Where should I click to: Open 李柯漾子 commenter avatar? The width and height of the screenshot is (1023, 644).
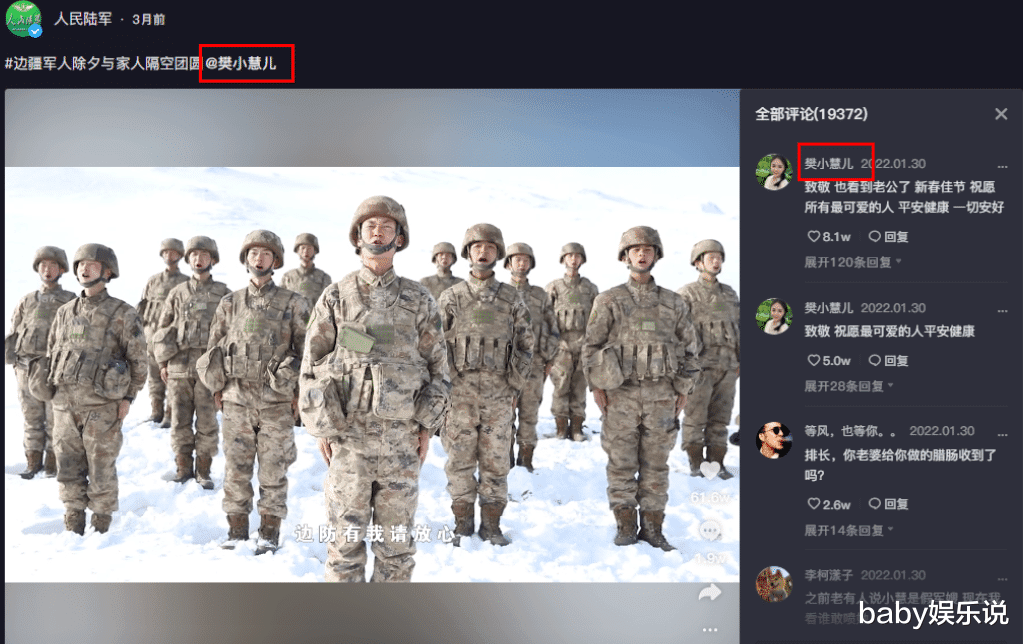[x=774, y=583]
